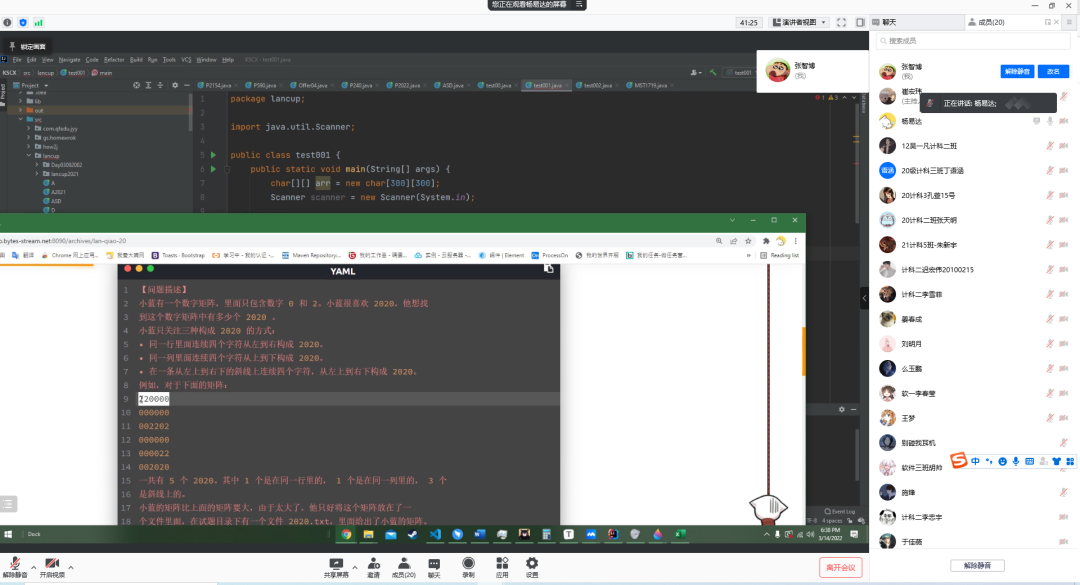Open the File menu in IntelliJ
Screen dimensions: 1080x585
[17, 60]
